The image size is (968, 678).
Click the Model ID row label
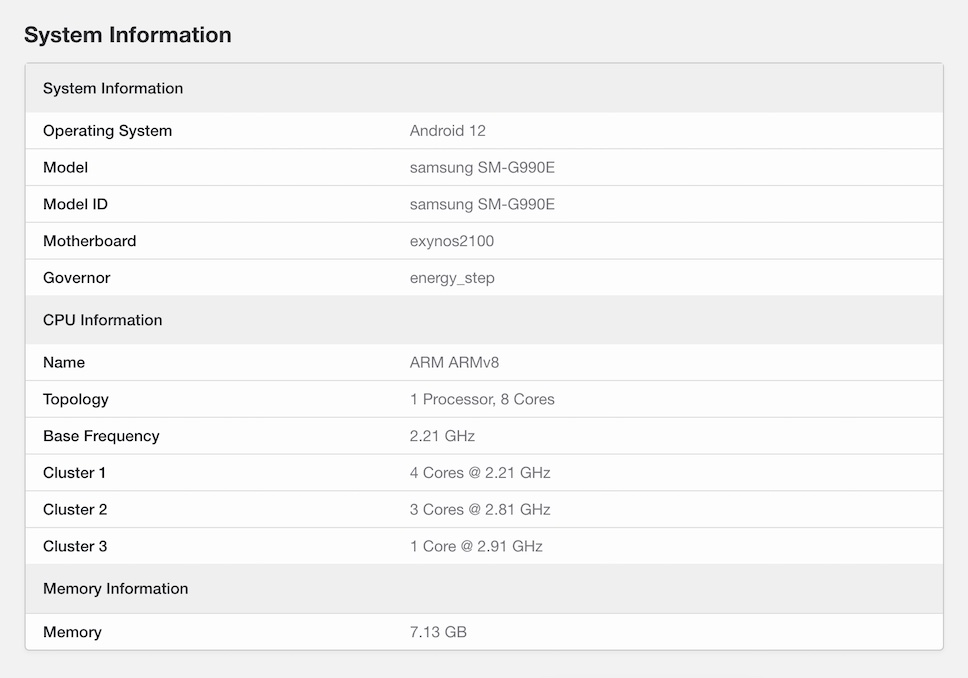(x=75, y=204)
